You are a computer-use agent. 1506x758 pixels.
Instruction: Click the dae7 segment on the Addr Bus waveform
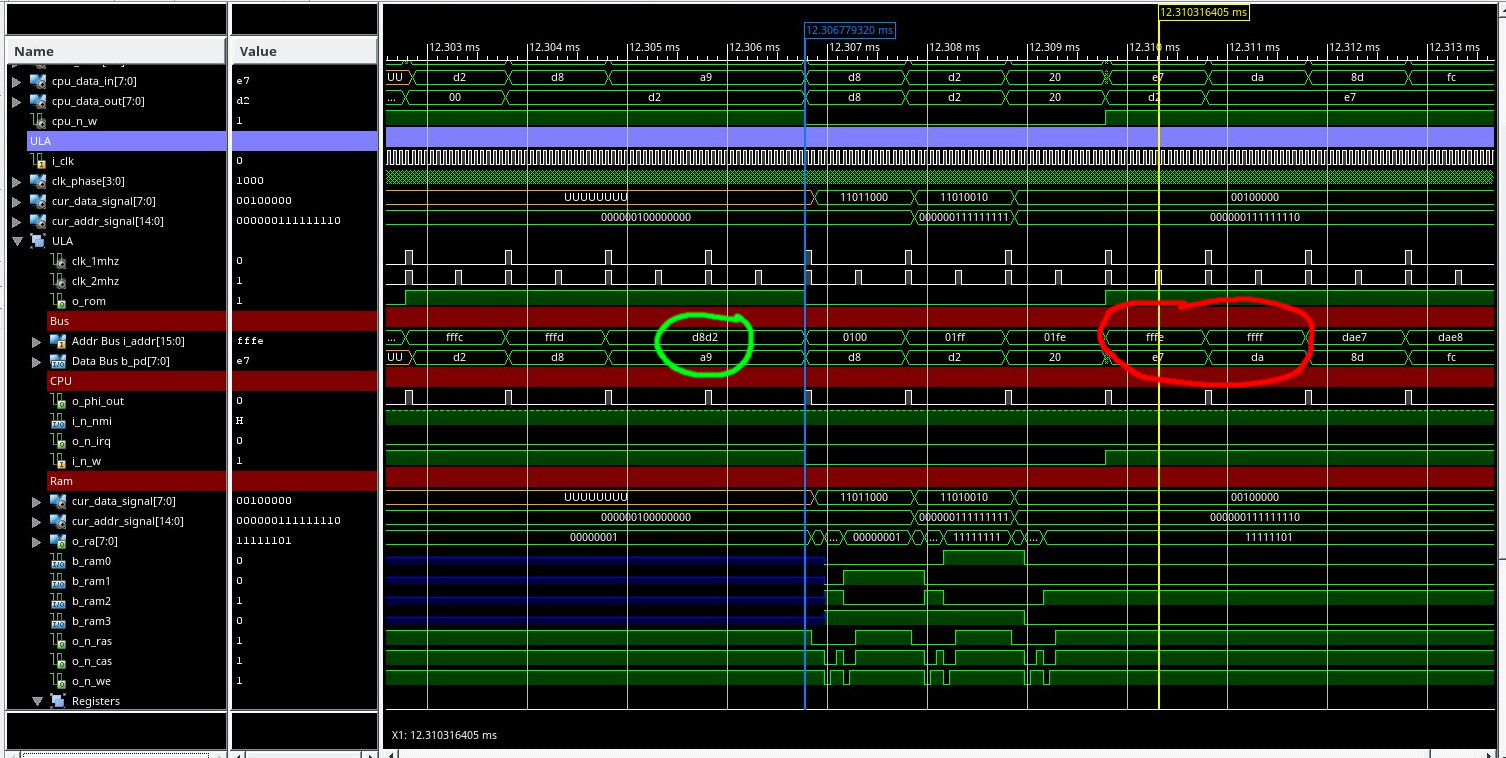[1355, 337]
